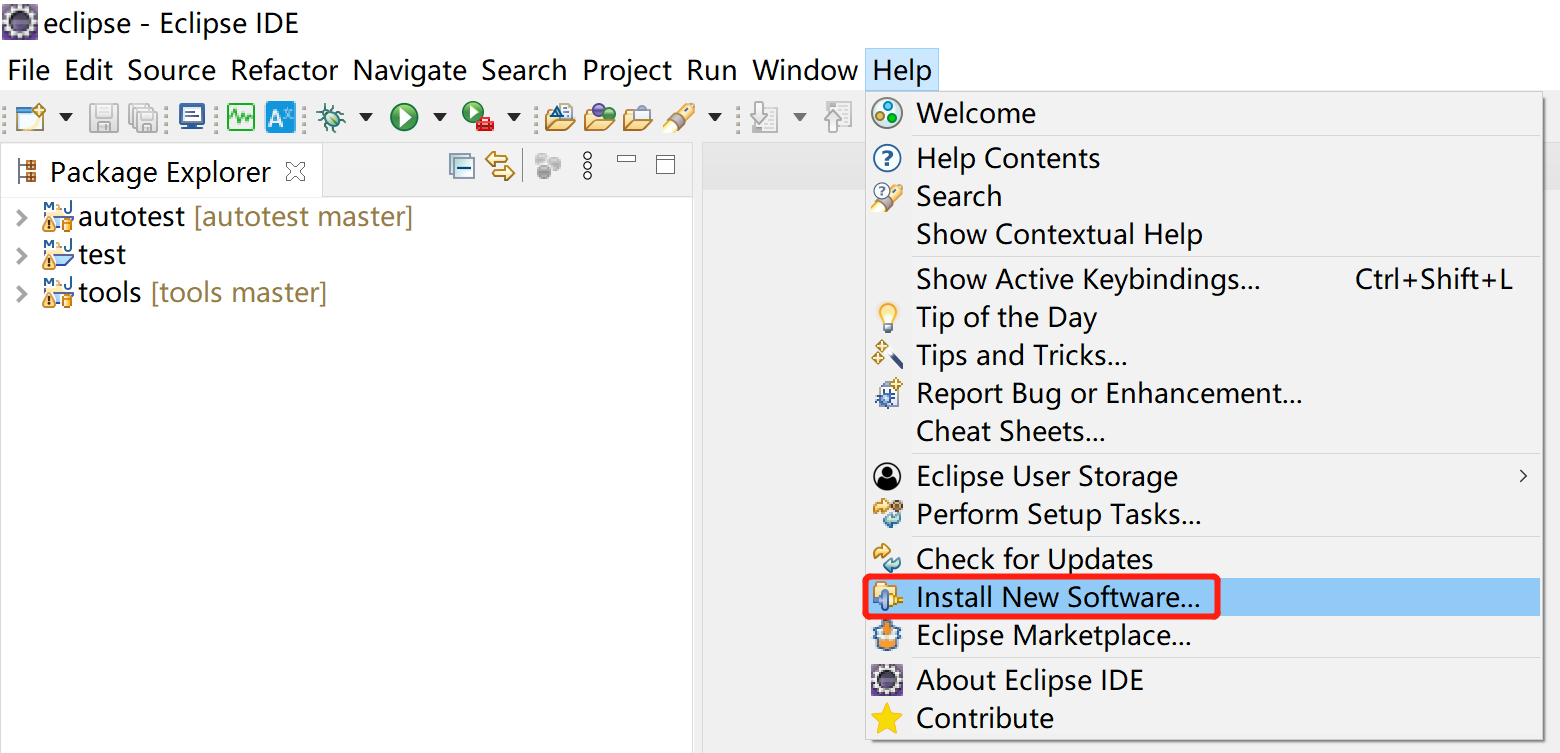The image size is (1560, 753).
Task: Open the Eclipse User Storage submenu
Action: pos(1203,476)
